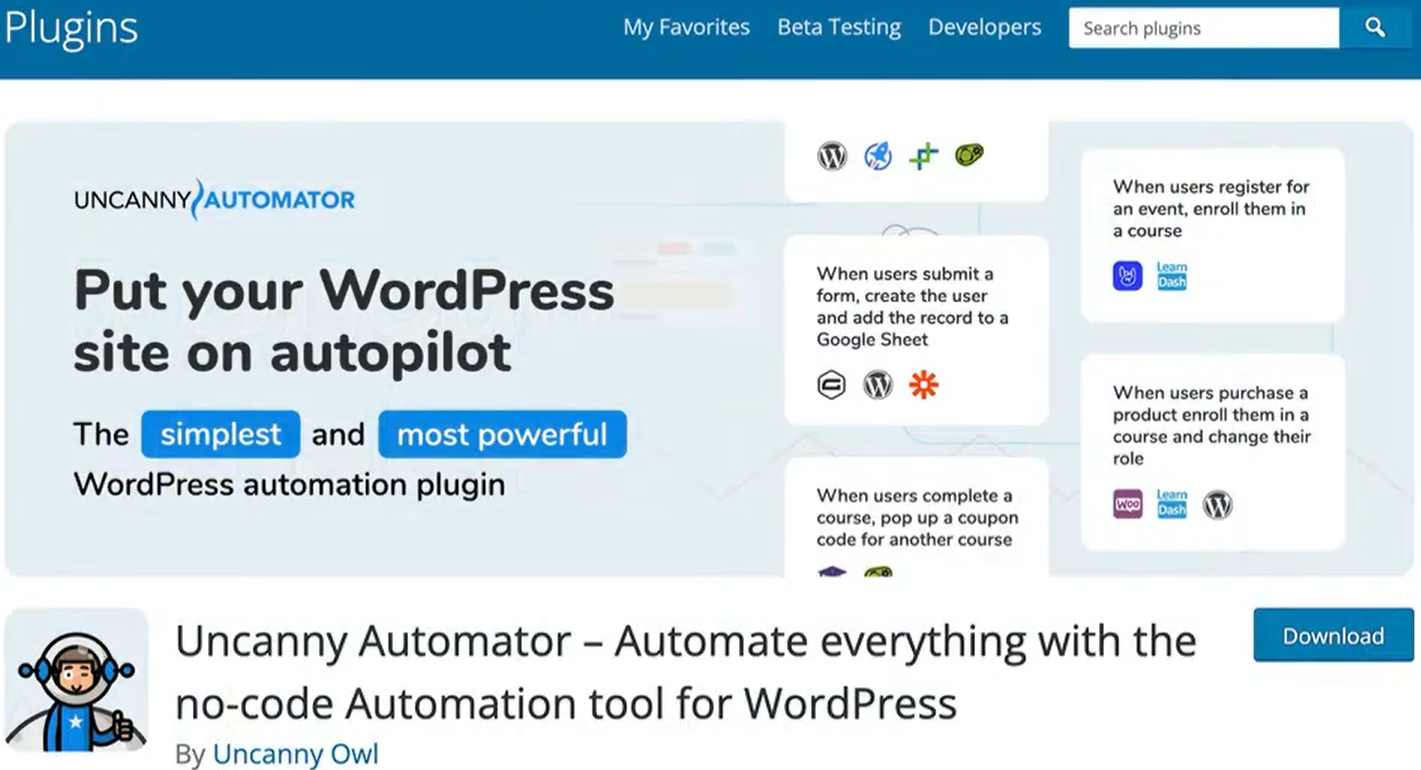Click the hexagon icon in the form submit card

click(832, 384)
